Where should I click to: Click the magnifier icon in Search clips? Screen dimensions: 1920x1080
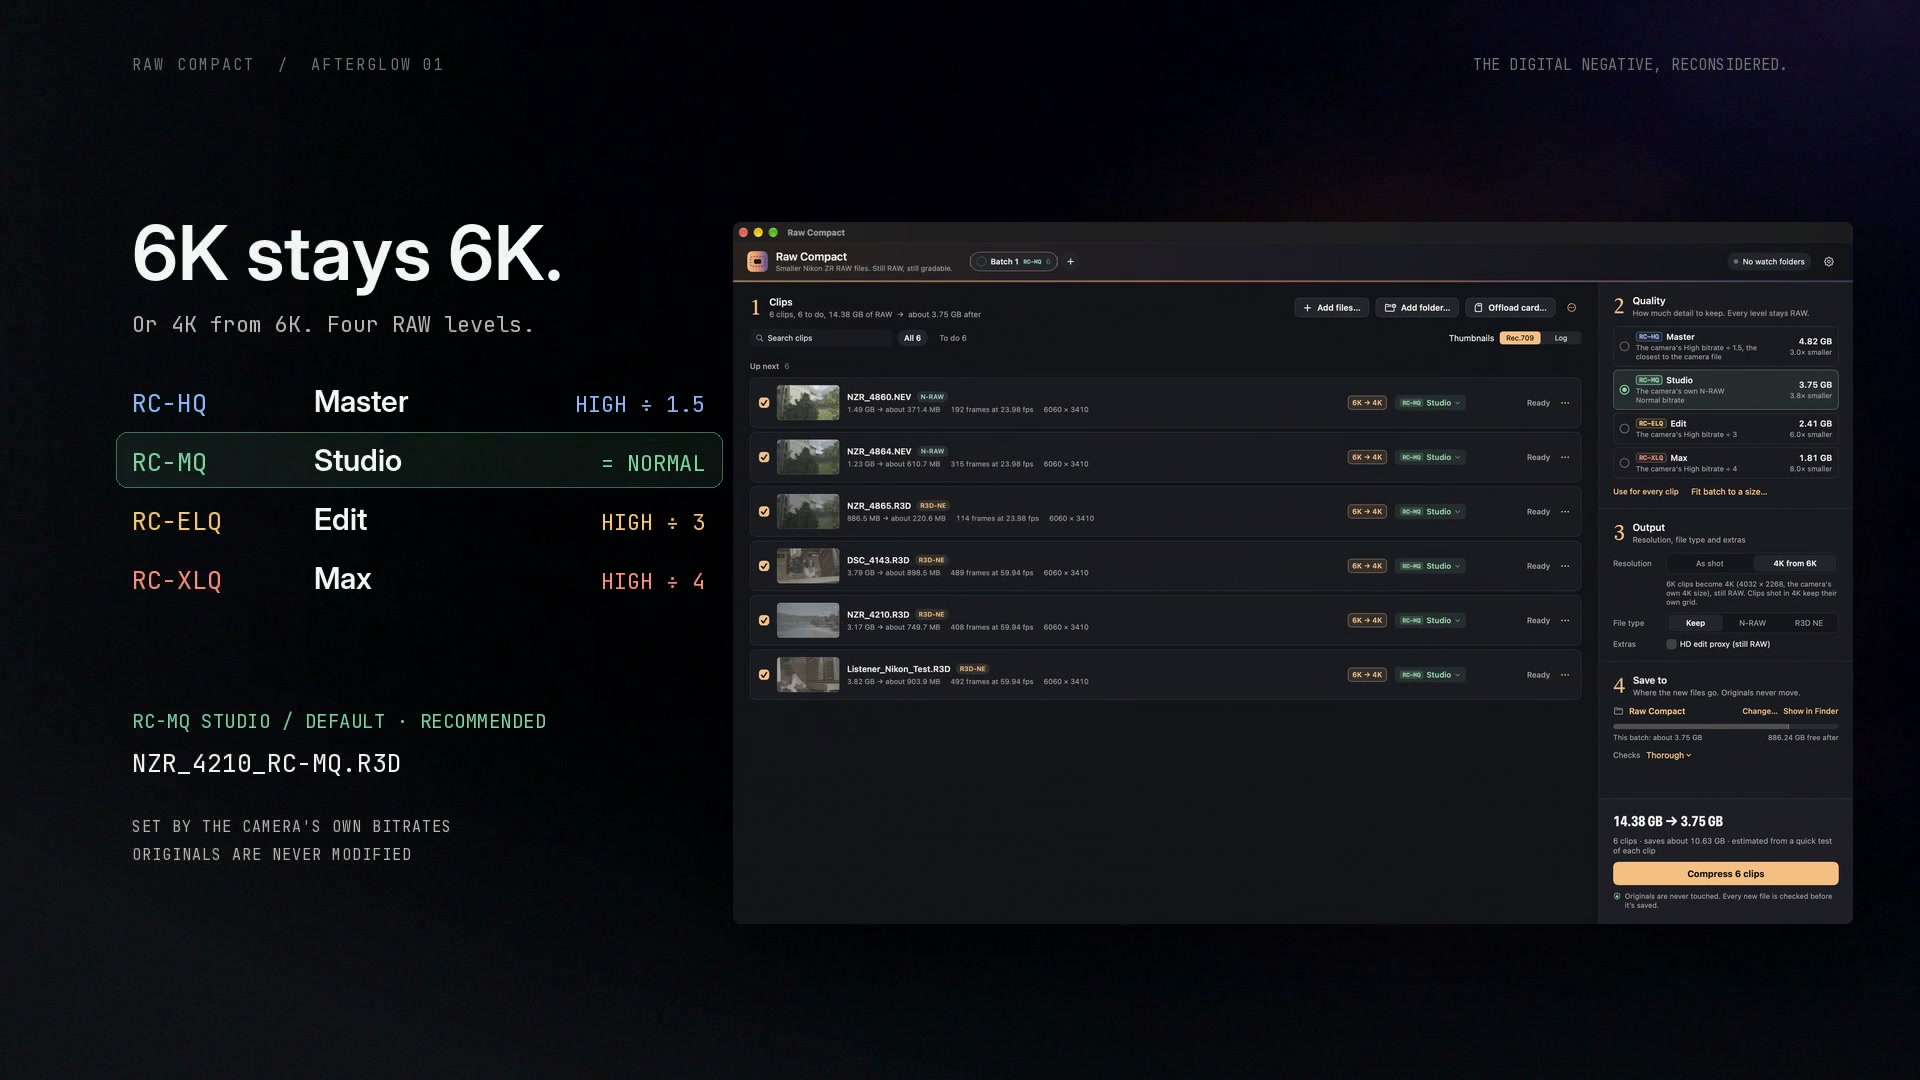(760, 338)
